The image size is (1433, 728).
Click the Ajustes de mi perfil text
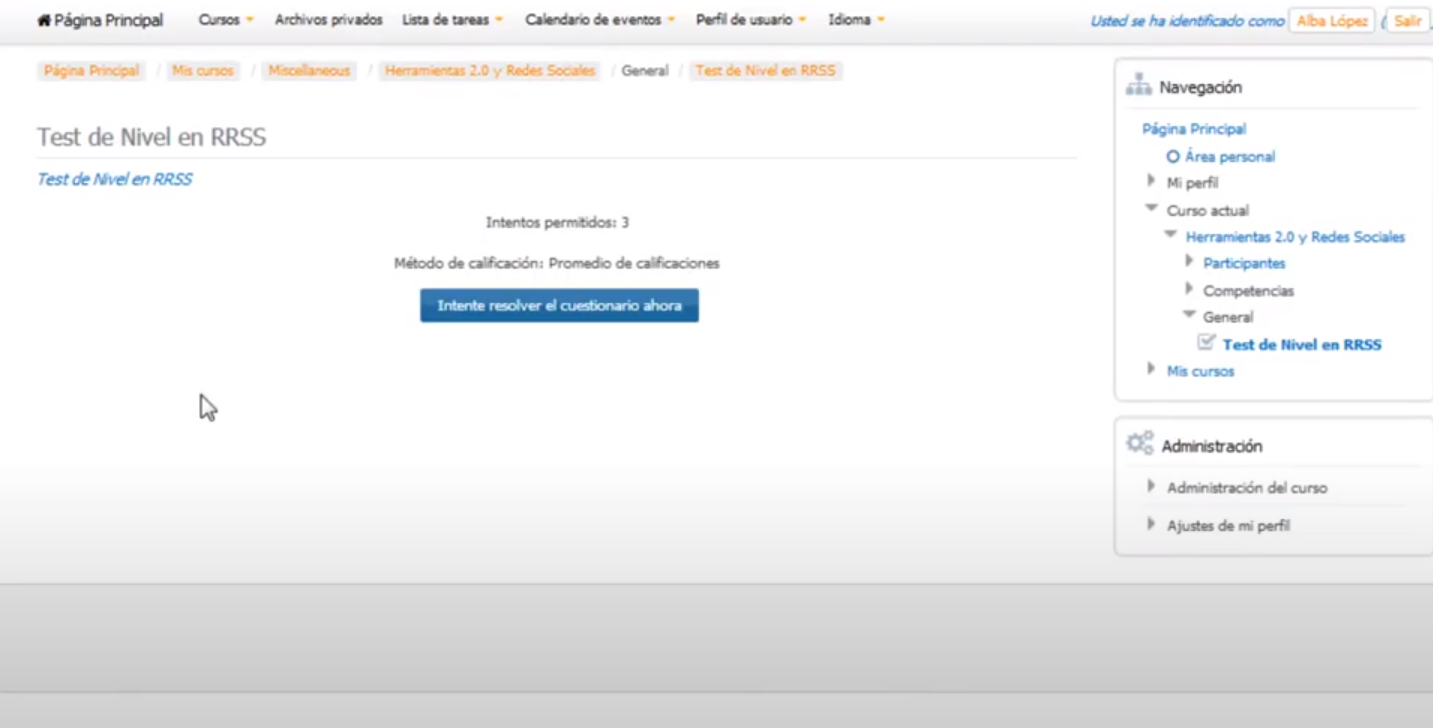point(1228,525)
